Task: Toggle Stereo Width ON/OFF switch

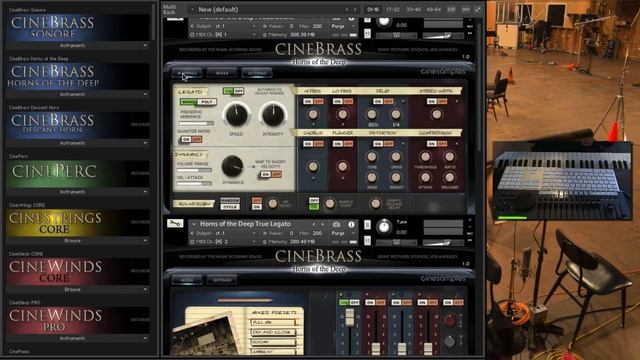Action: [437, 101]
